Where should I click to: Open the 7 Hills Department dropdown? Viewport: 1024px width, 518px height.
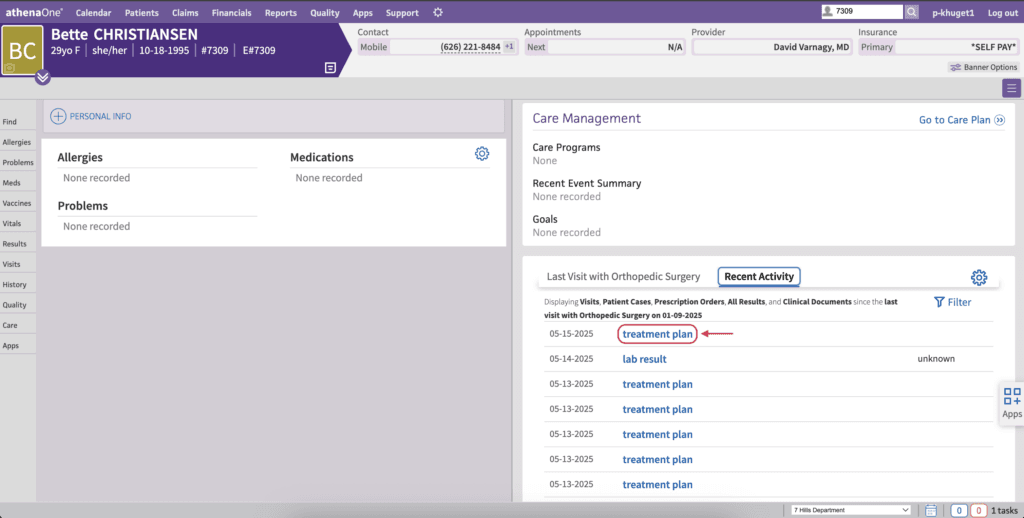tap(850, 510)
